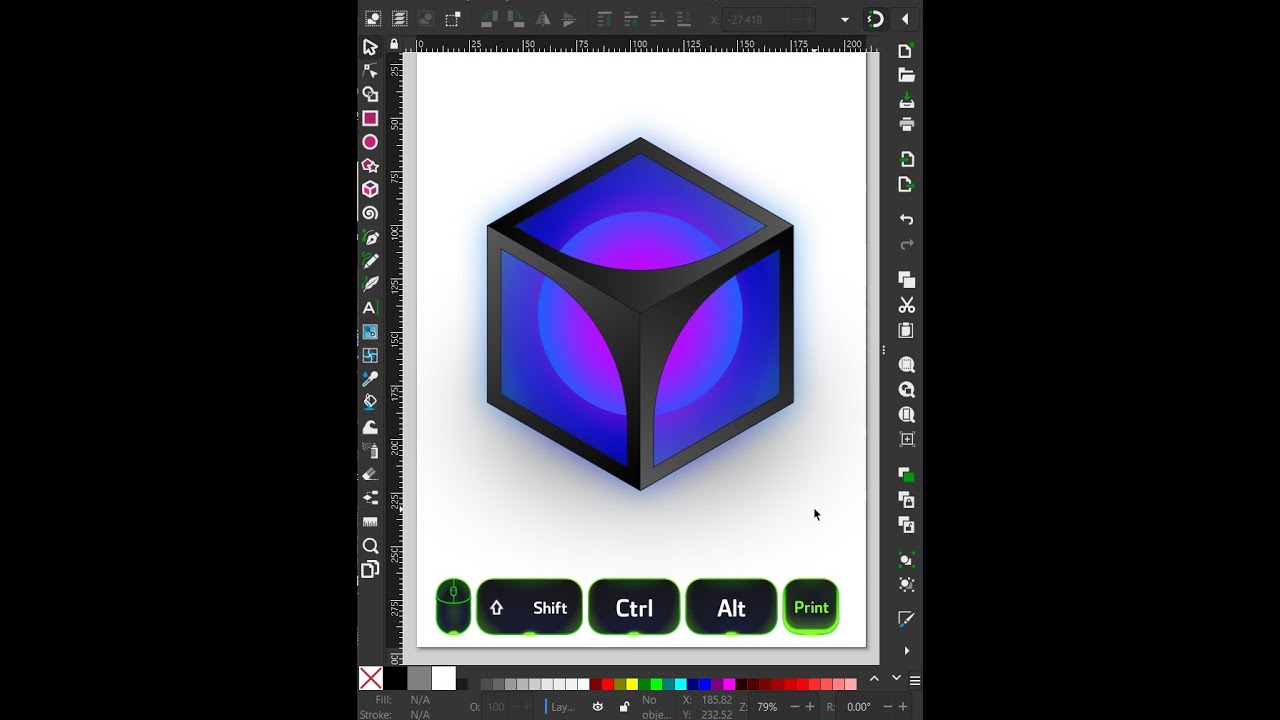This screenshot has width=1280, height=720.
Task: Increase zoom with the plus button
Action: [x=810, y=707]
